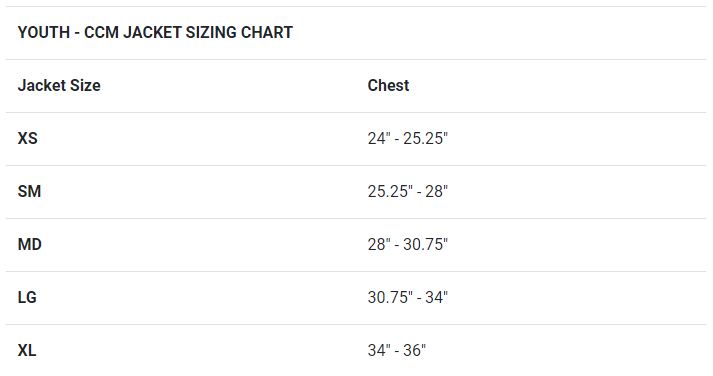This screenshot has height=376, width=713.
Task: Select the Chest column header
Action: (388, 85)
